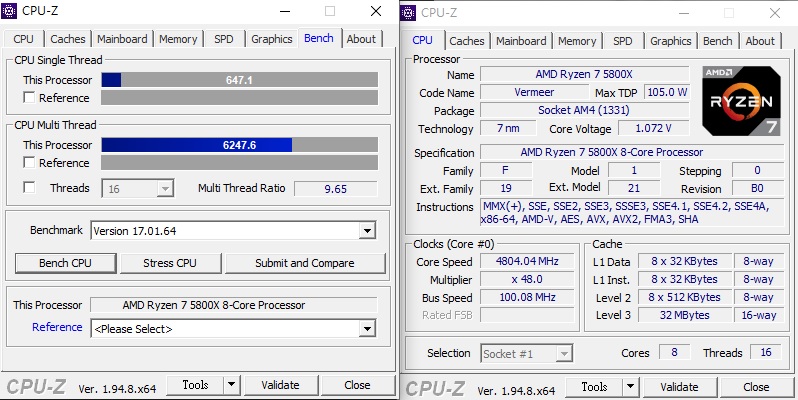
Task: Click the Specification field text
Action: coord(632,152)
